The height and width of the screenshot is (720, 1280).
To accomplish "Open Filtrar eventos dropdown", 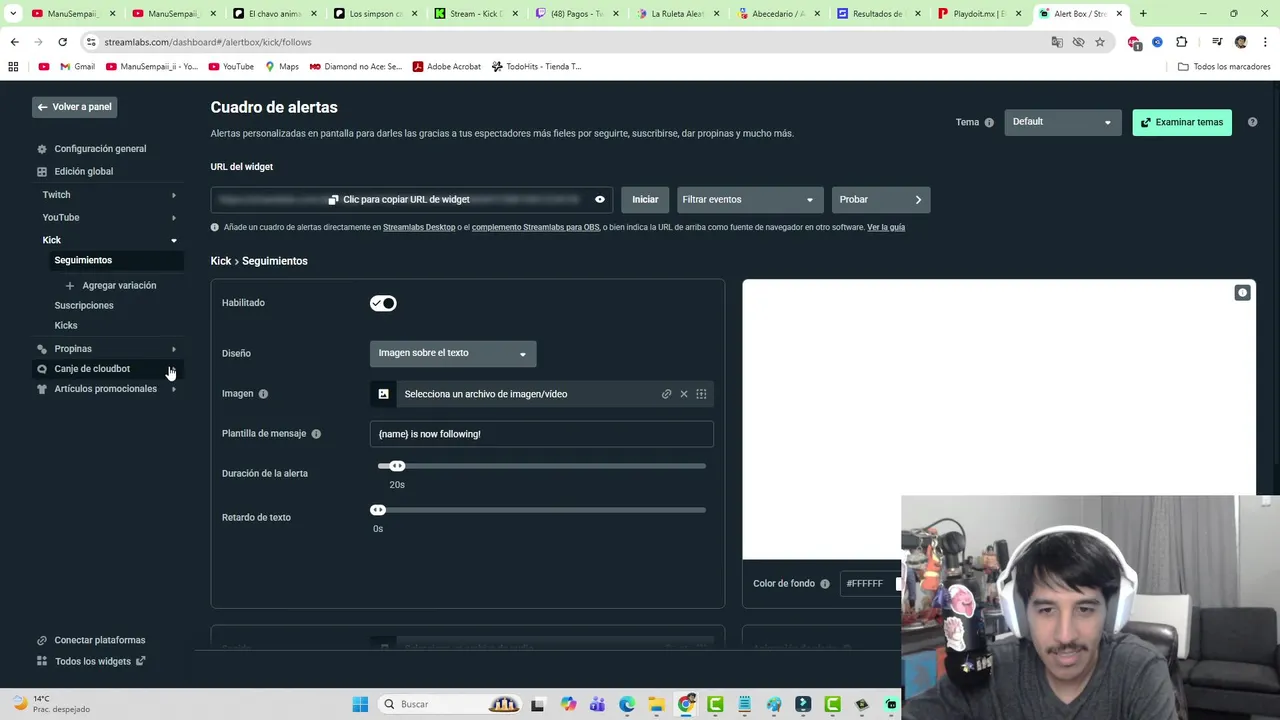I will [750, 200].
